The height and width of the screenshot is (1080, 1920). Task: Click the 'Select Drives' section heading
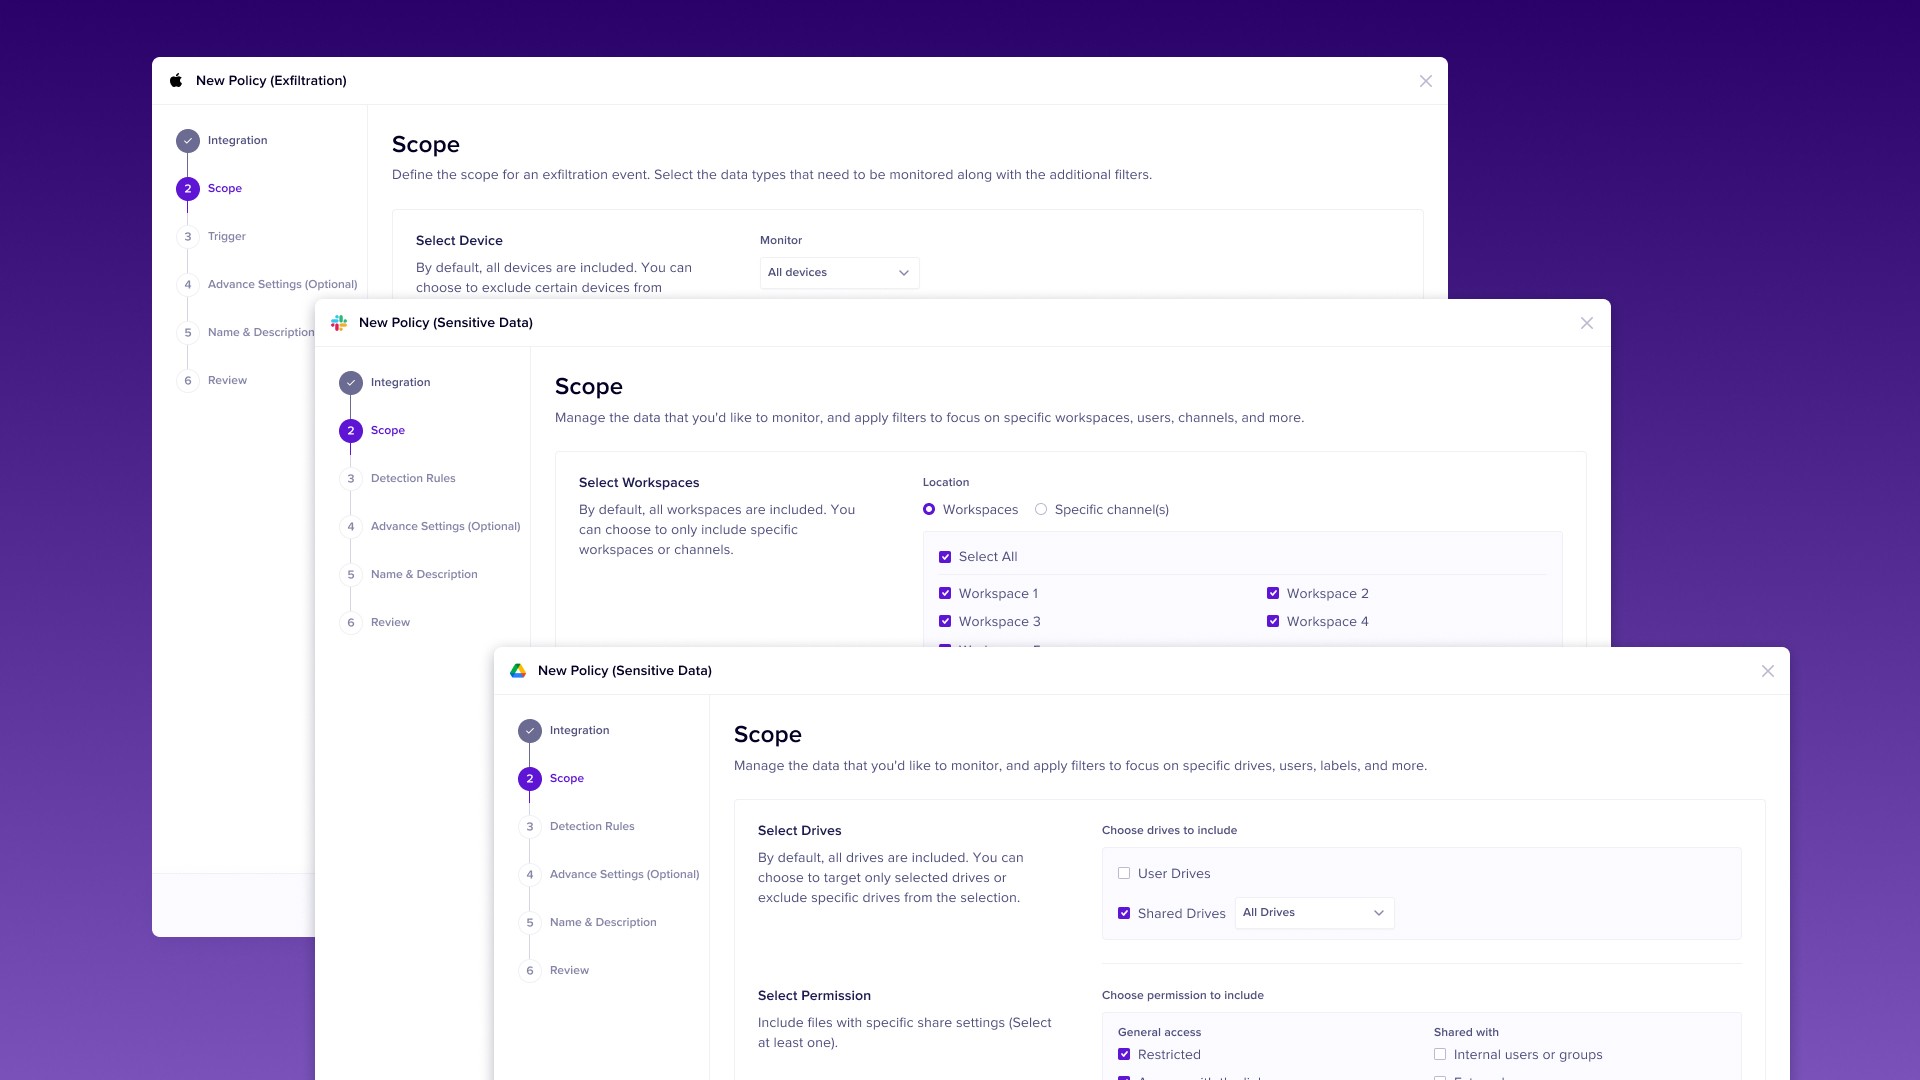(x=799, y=831)
